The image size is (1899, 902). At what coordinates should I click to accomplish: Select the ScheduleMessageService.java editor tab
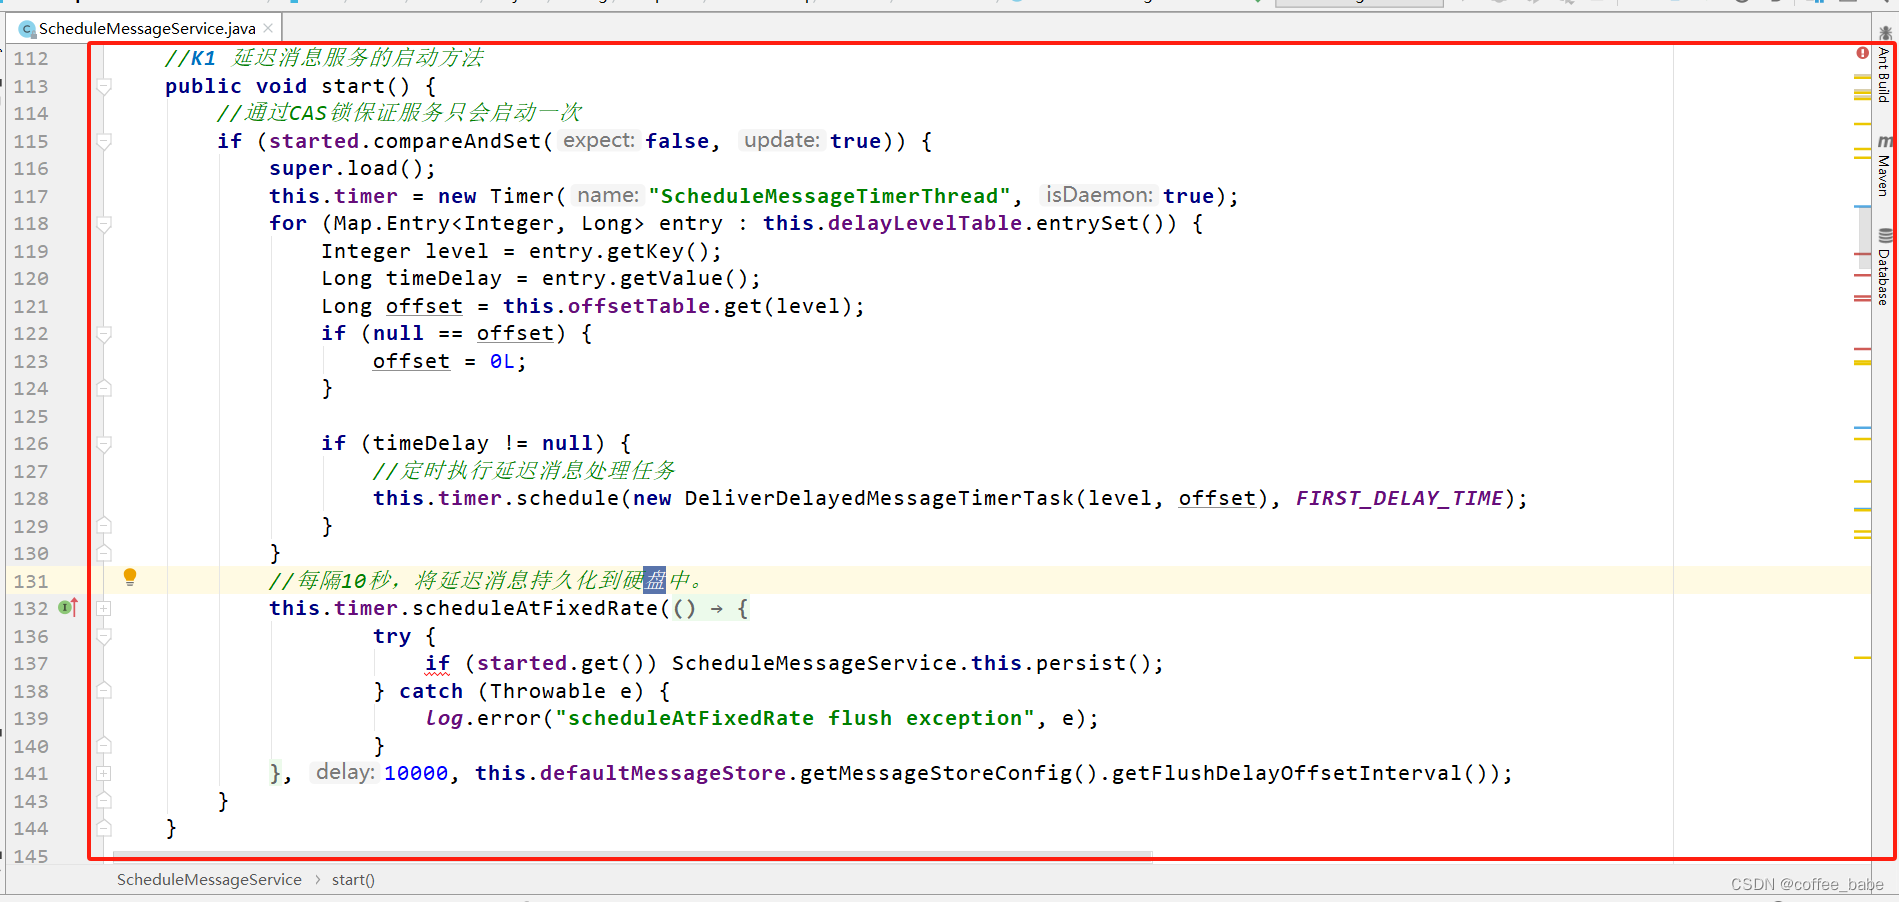click(147, 28)
